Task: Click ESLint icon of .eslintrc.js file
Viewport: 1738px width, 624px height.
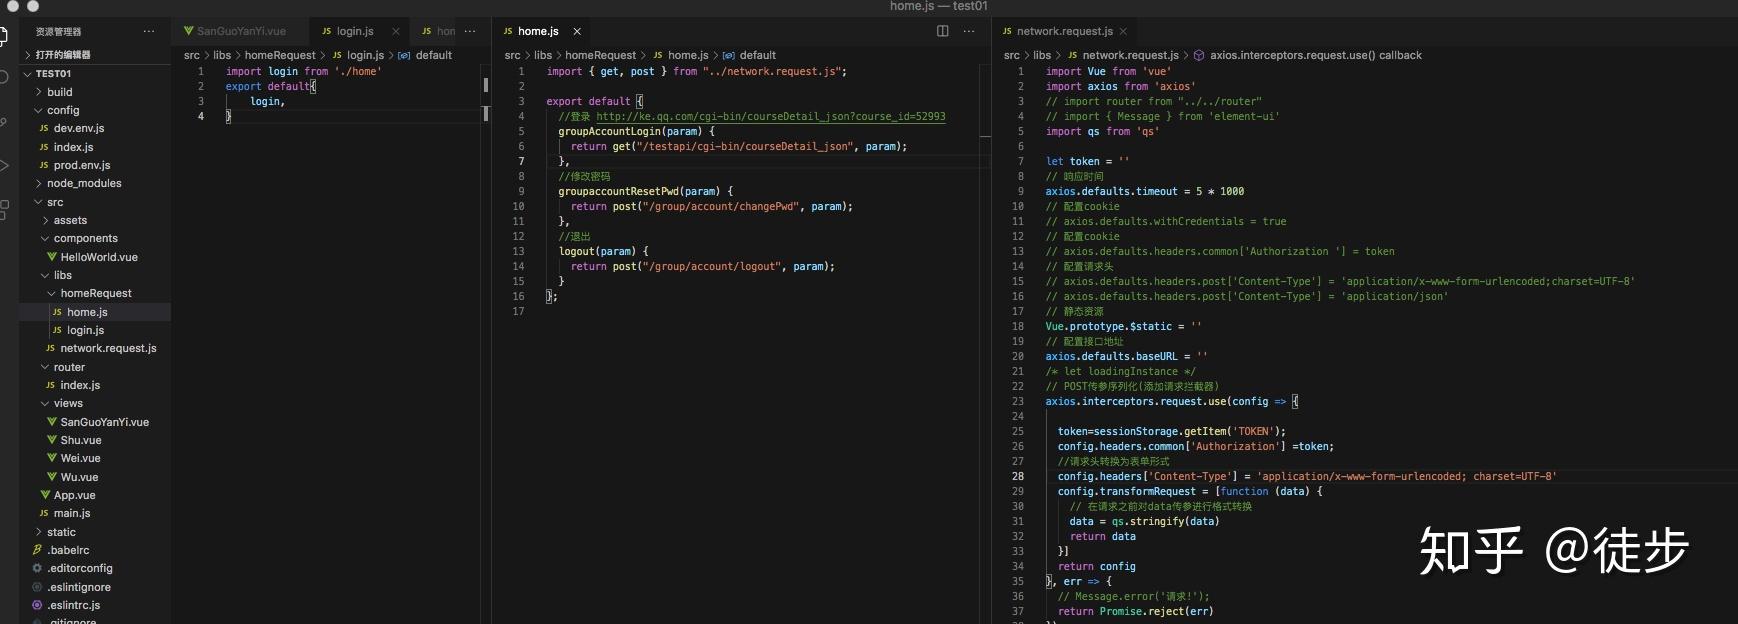Action: coord(37,605)
